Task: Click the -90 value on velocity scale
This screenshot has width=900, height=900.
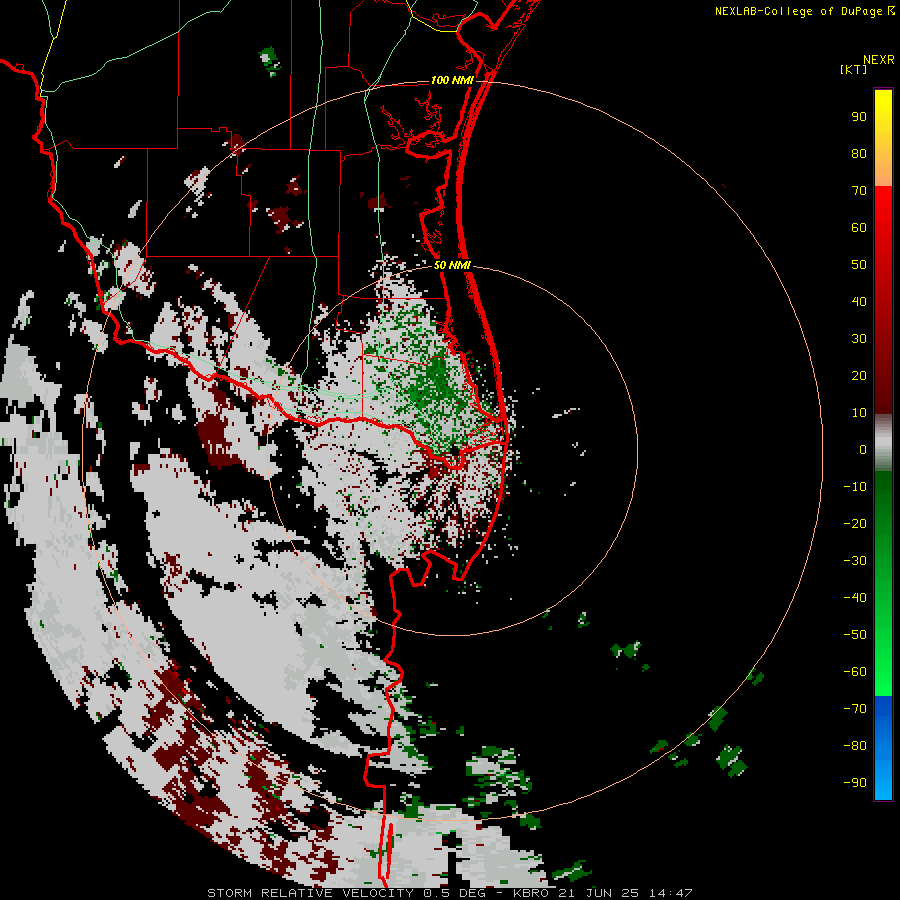Action: pyautogui.click(x=855, y=783)
